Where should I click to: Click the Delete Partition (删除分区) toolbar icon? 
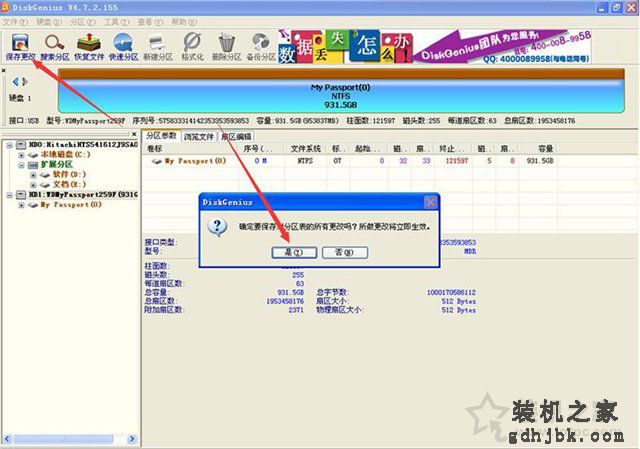(x=227, y=47)
